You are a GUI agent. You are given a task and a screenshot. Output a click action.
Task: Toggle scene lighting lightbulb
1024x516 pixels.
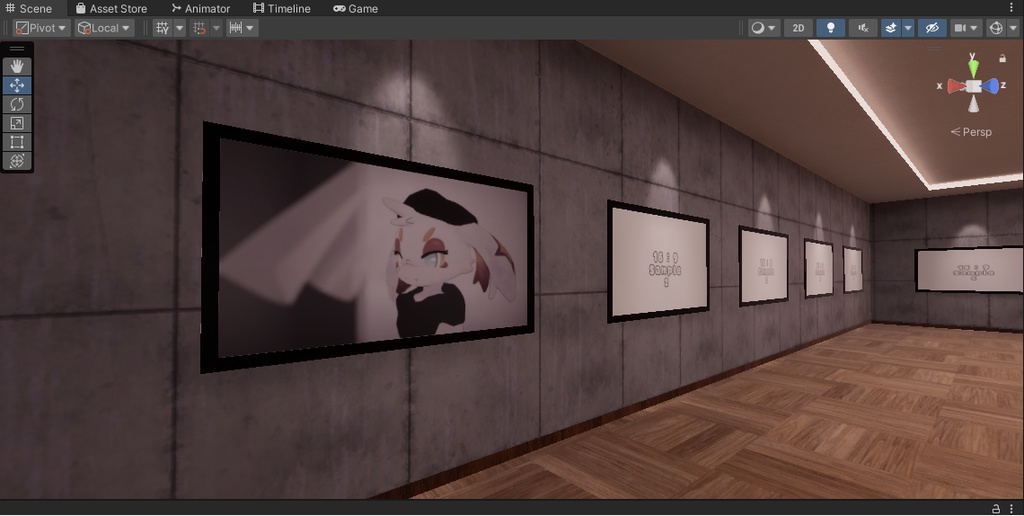[x=831, y=28]
